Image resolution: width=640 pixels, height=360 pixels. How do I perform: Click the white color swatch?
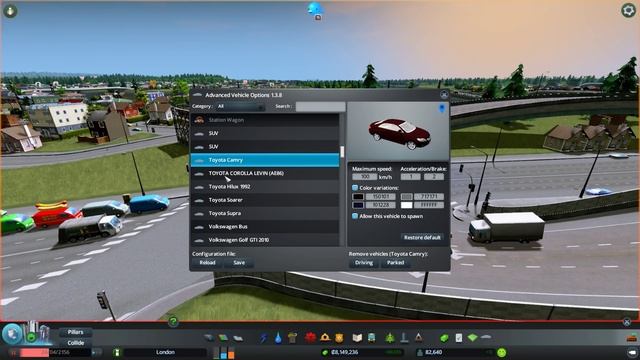coord(407,205)
